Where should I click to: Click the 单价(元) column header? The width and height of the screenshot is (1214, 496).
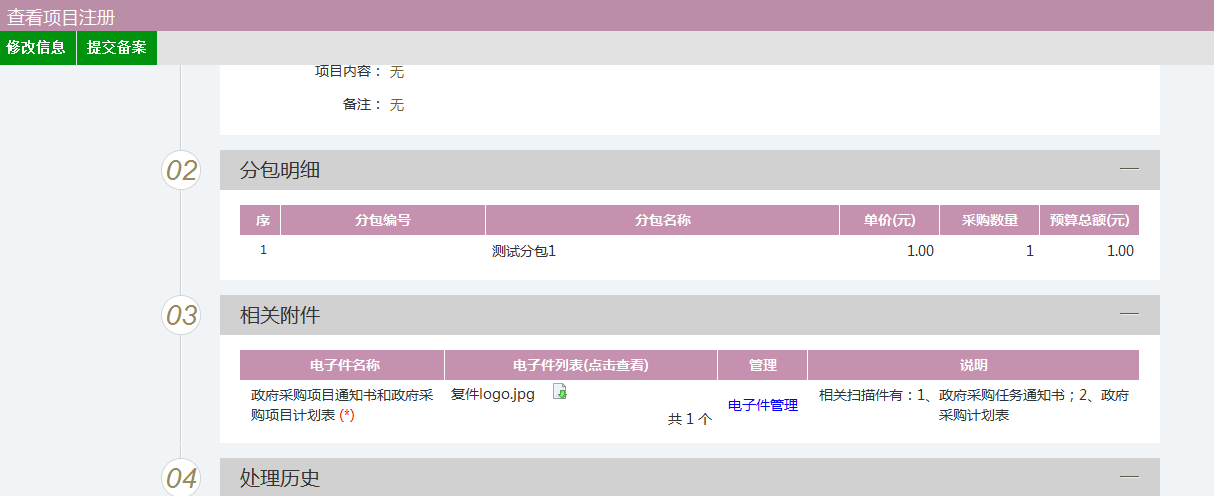(889, 220)
